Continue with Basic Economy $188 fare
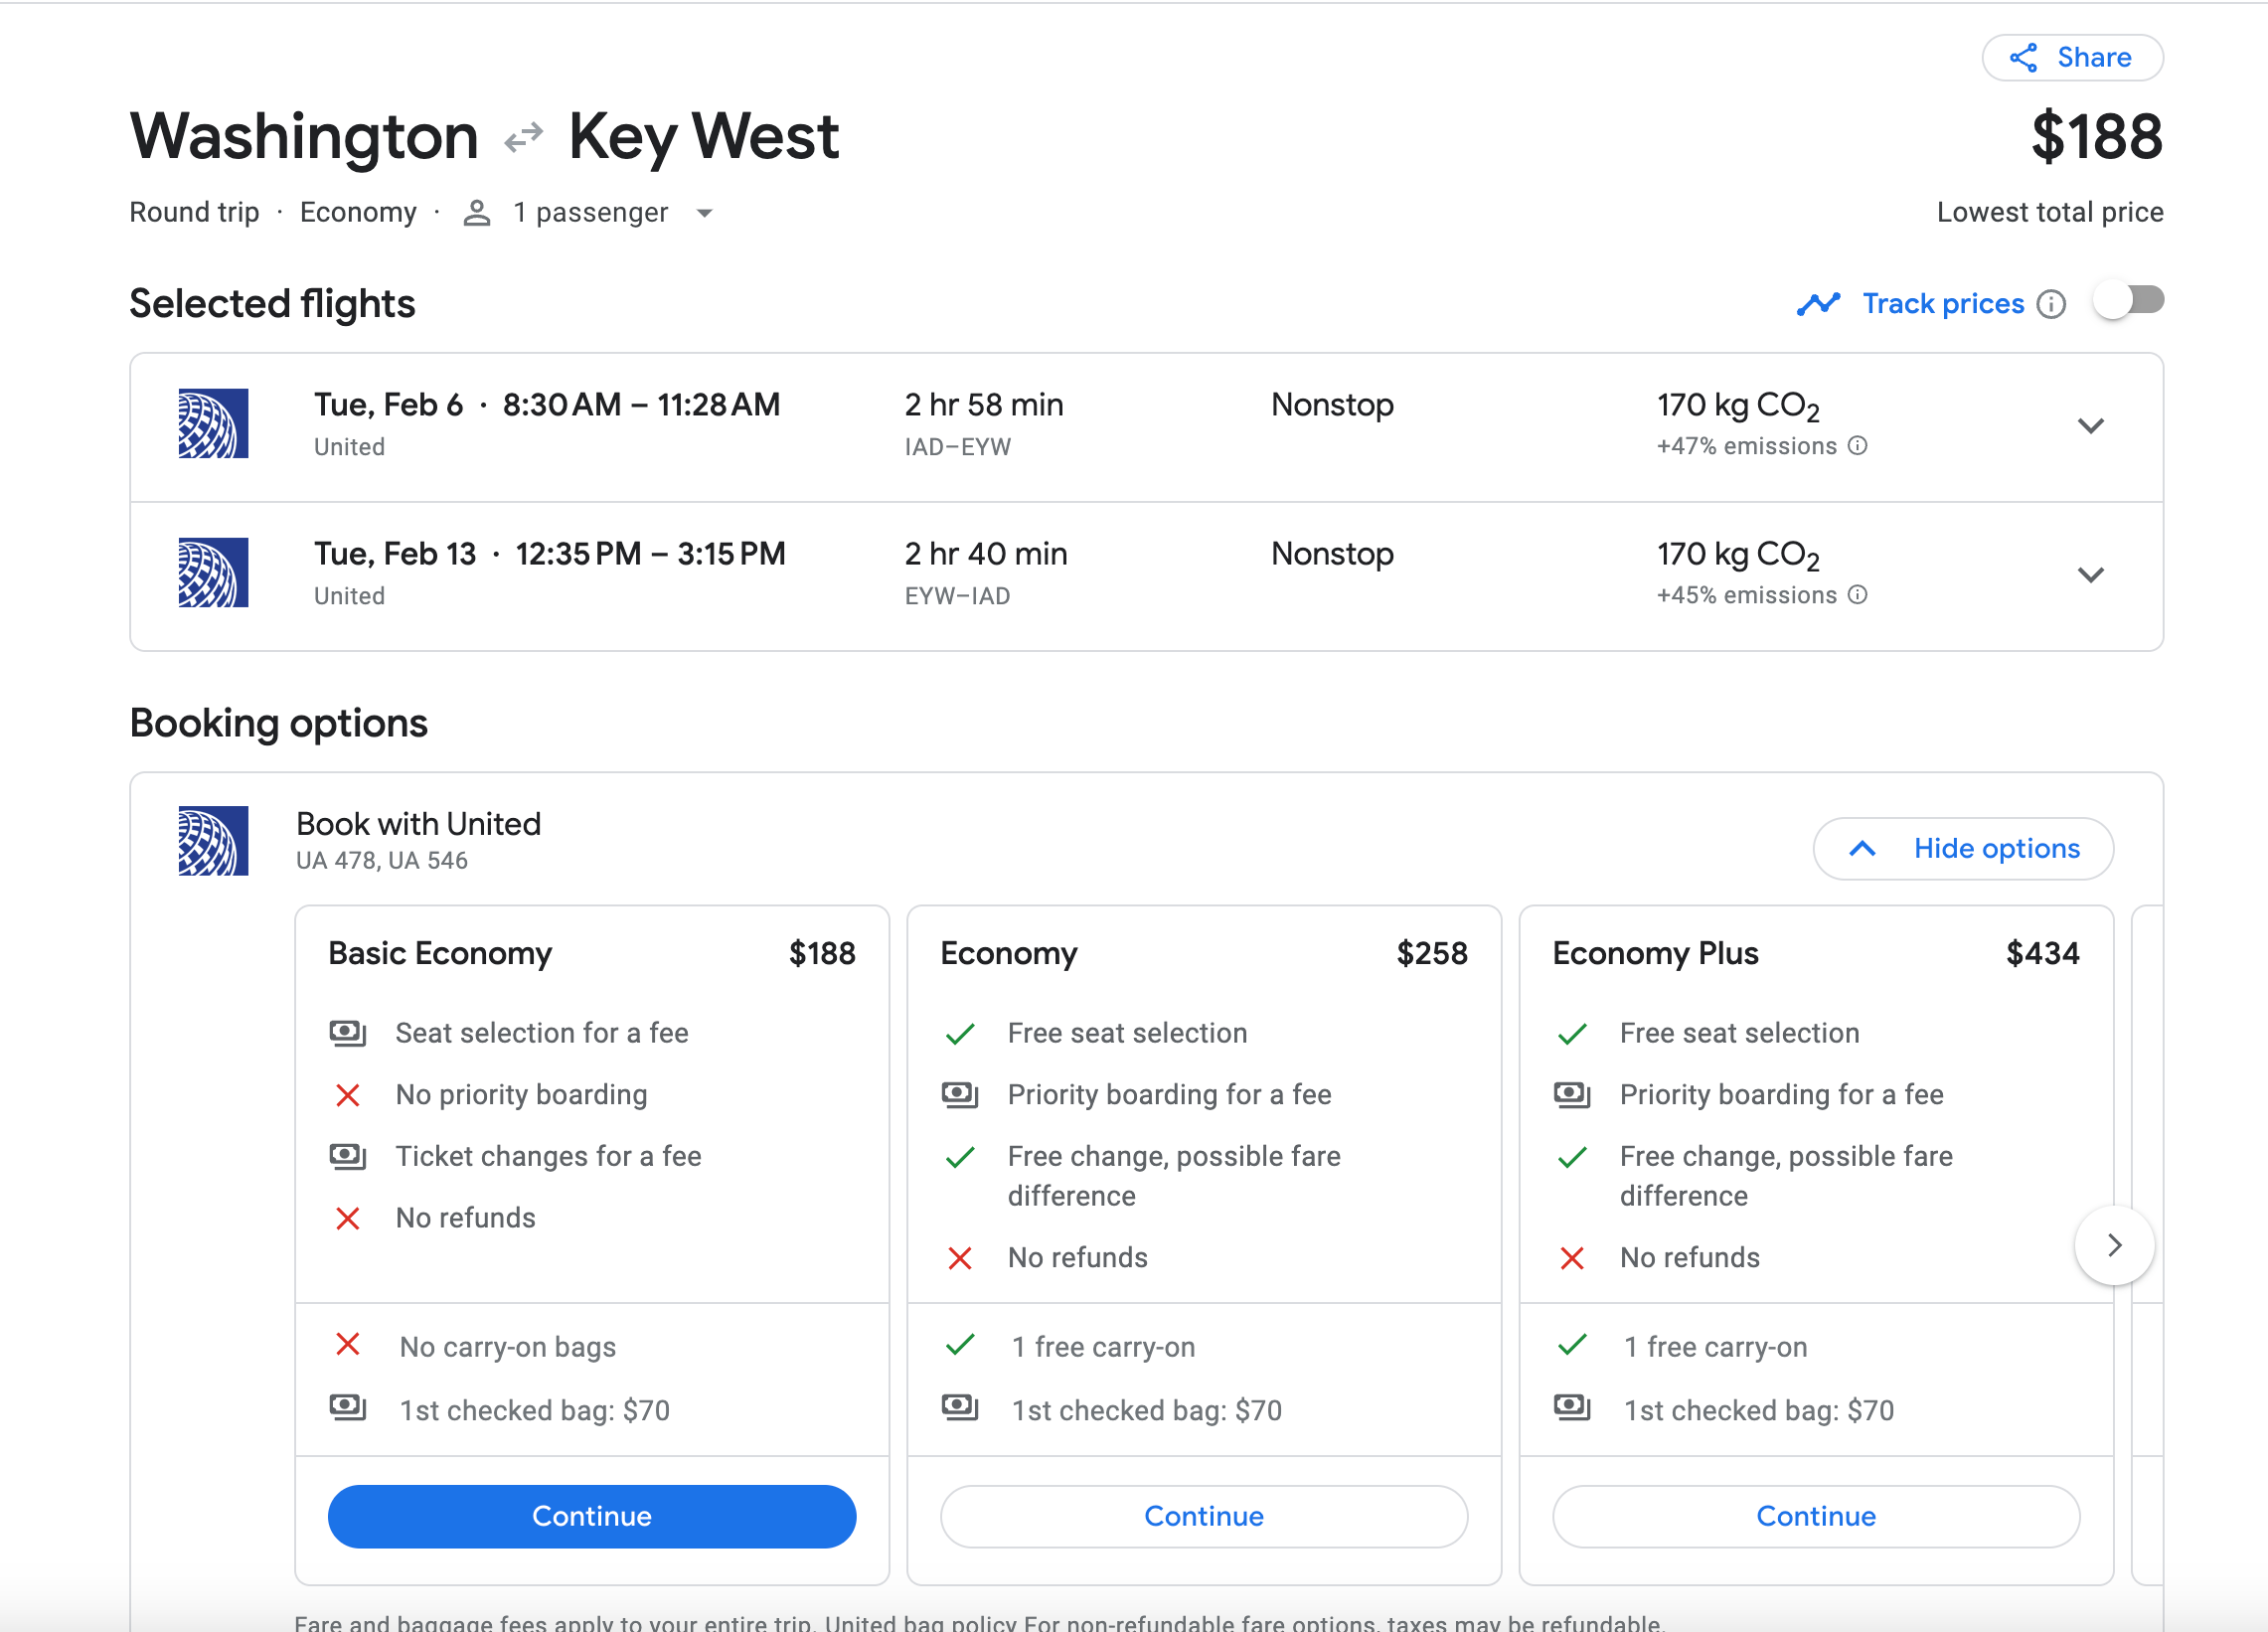The width and height of the screenshot is (2268, 1632). click(x=591, y=1516)
